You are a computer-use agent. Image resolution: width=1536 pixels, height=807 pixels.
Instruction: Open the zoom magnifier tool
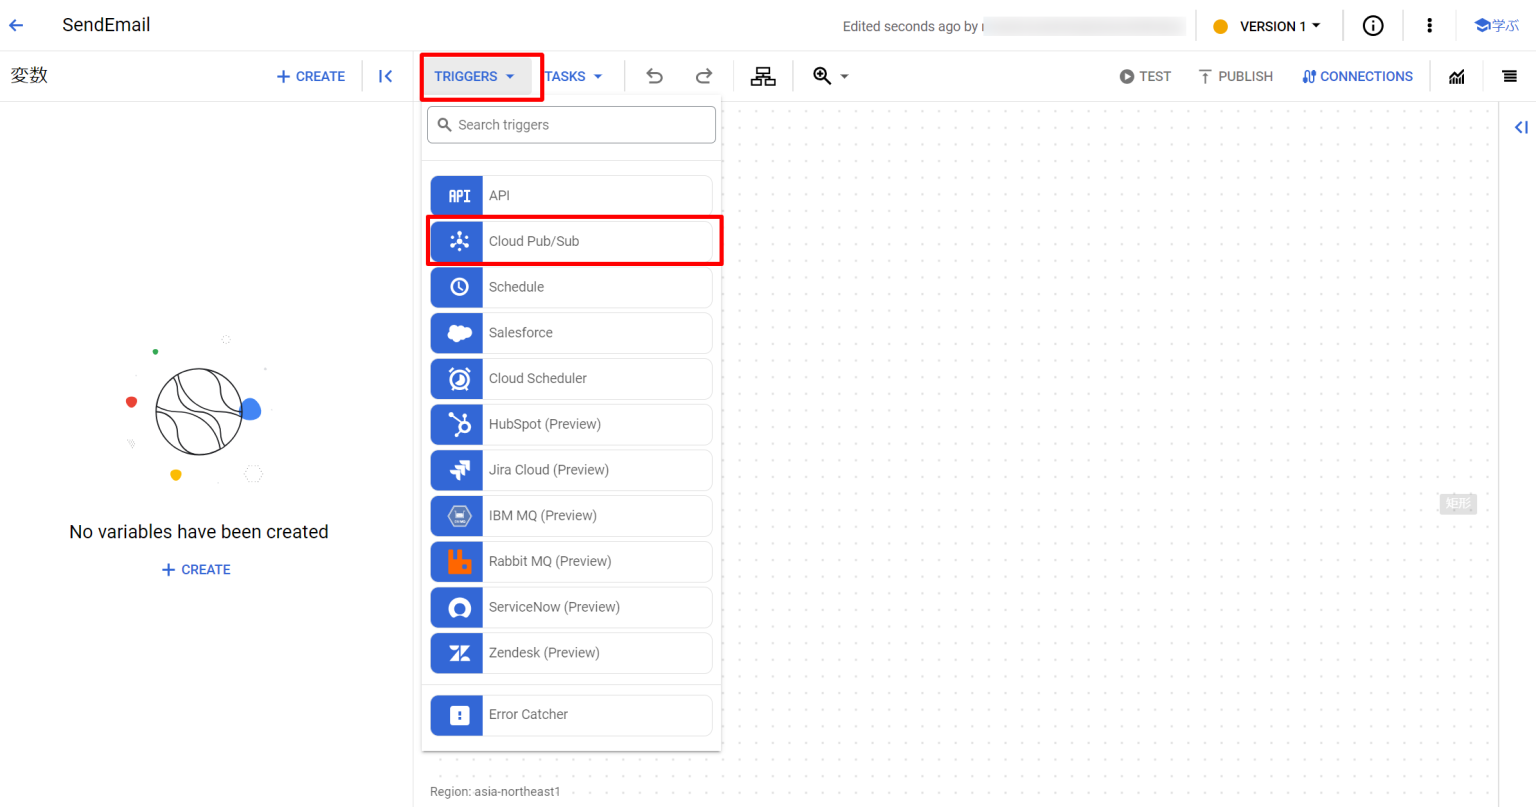click(822, 76)
